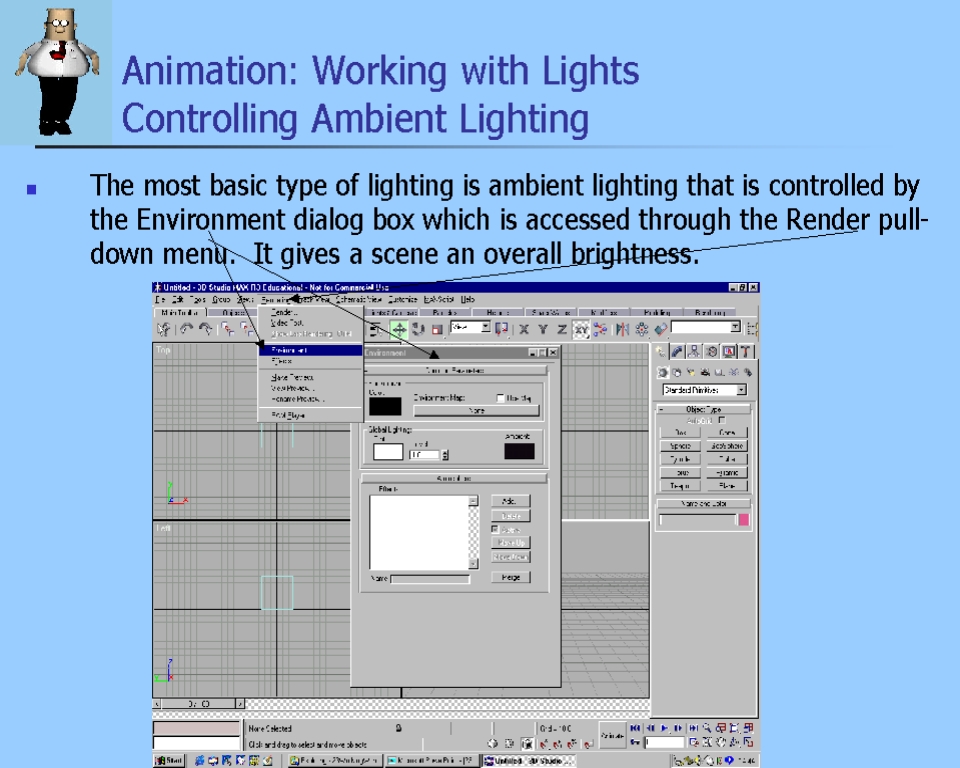Toggle the Active checkbox for effects
The height and width of the screenshot is (768, 960).
(x=495, y=529)
